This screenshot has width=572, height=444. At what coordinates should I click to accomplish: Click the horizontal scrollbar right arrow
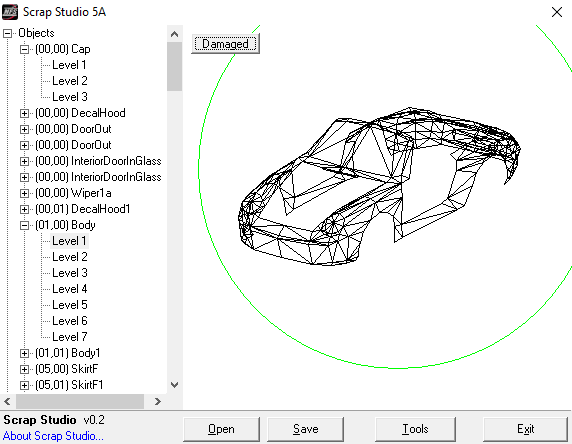[158, 402]
